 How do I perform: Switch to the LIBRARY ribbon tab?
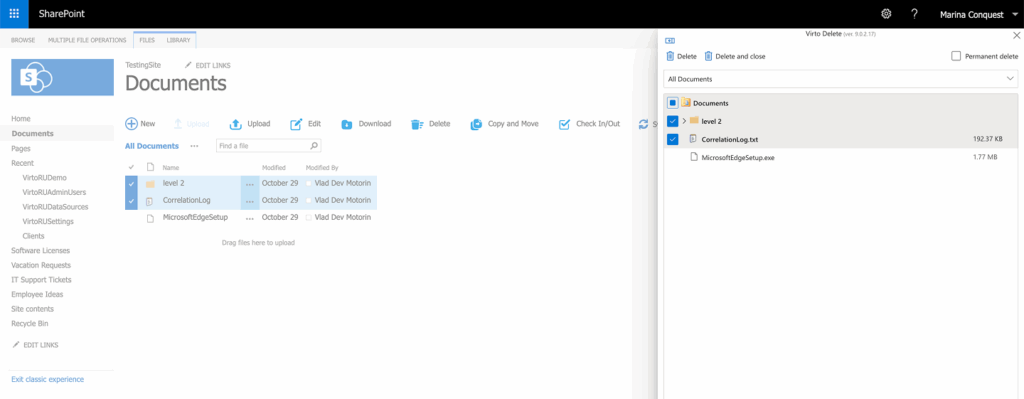tap(178, 40)
